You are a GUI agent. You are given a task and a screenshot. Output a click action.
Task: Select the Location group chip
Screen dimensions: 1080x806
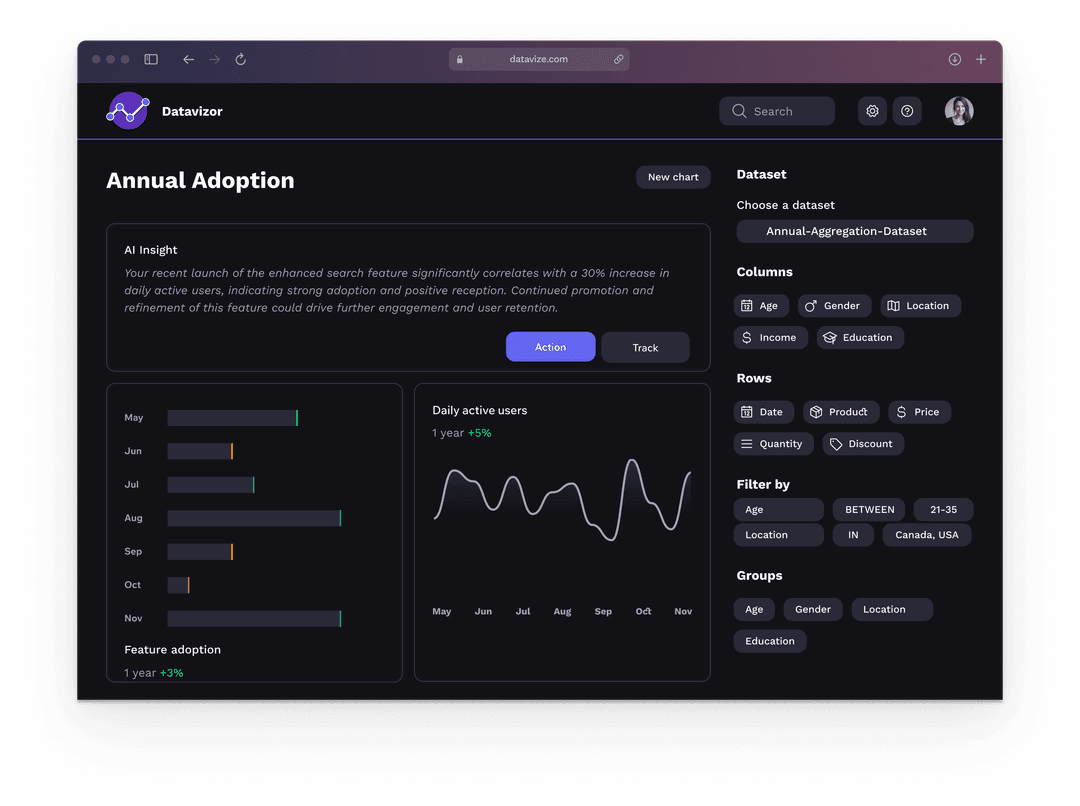point(891,609)
